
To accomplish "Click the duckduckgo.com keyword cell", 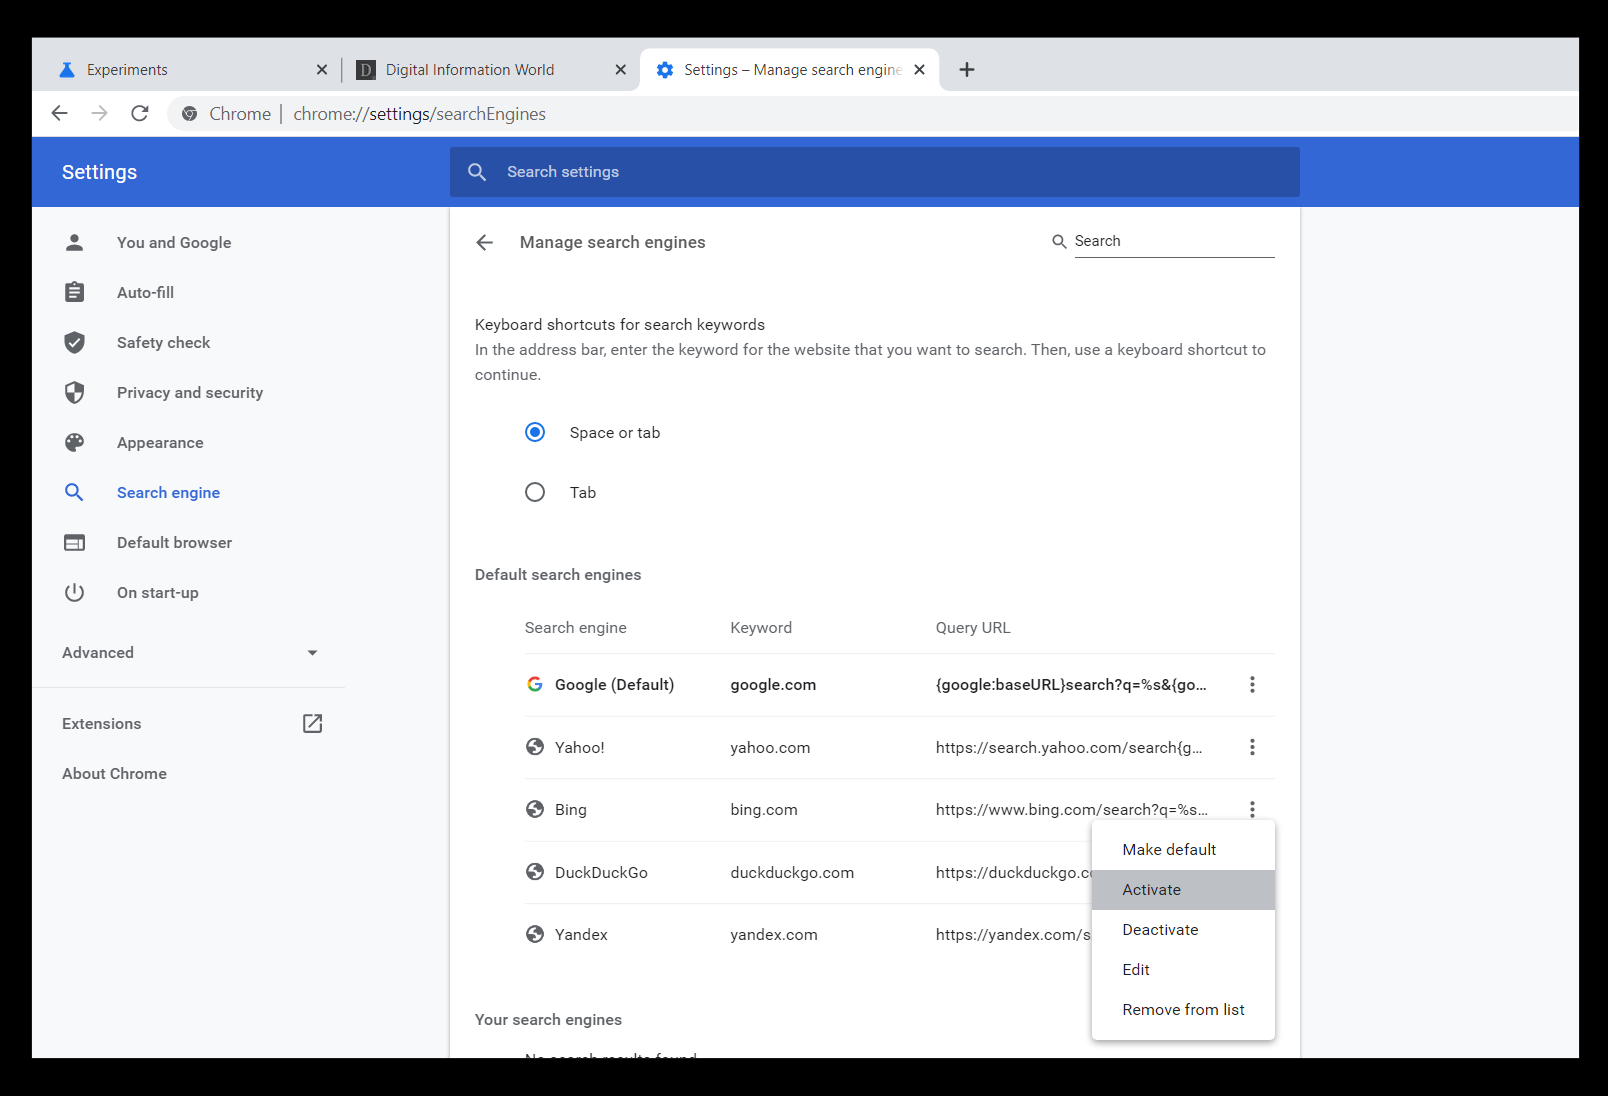I will coord(792,872).
